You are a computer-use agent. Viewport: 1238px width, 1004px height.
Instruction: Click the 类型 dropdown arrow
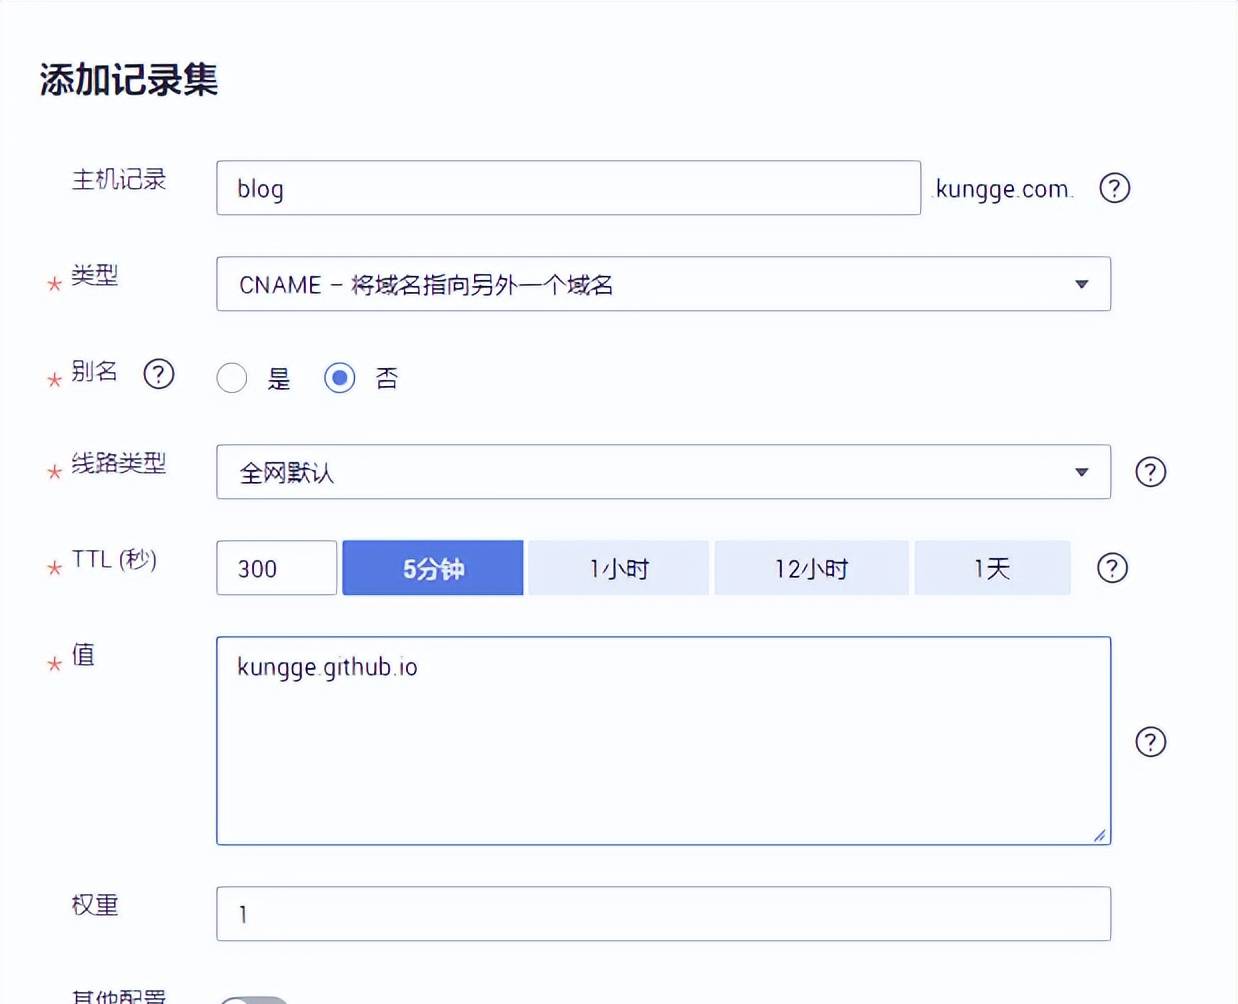point(1081,284)
